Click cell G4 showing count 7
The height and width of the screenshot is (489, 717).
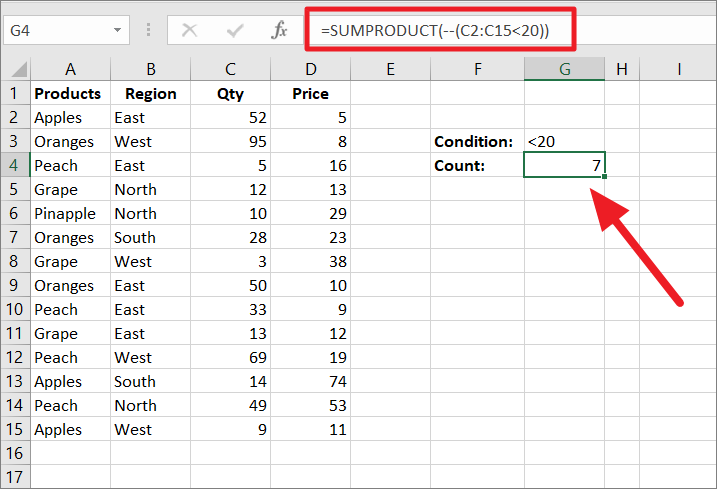point(564,165)
